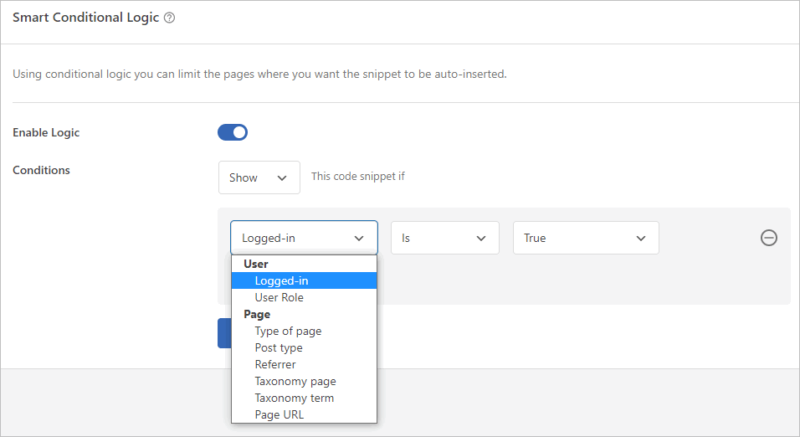Image resolution: width=800 pixels, height=437 pixels.
Task: Click the blue button behind the dropdown list
Action: click(x=224, y=333)
